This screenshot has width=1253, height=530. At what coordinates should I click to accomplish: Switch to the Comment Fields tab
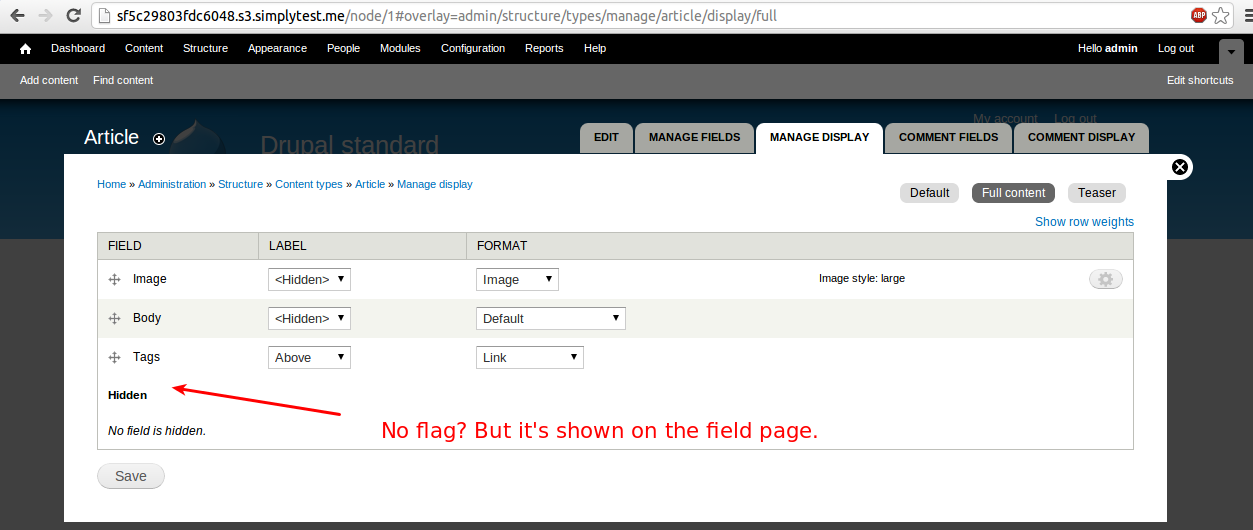click(949, 138)
